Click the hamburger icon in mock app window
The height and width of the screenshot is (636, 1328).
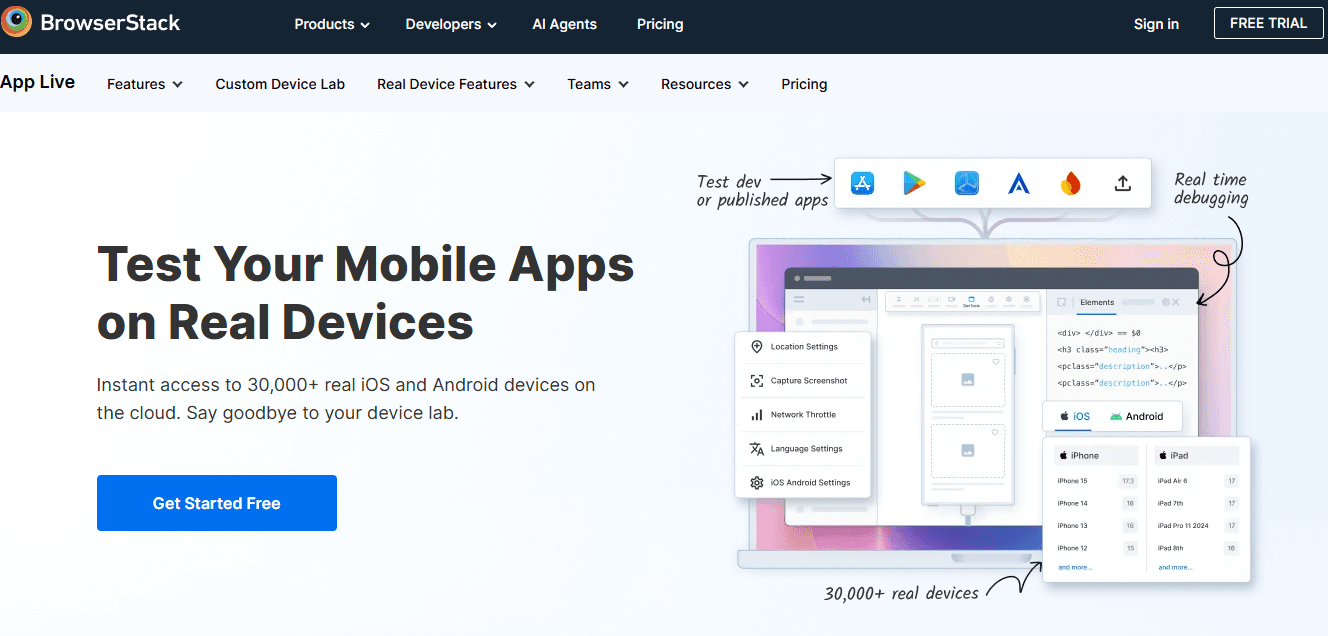tap(798, 300)
